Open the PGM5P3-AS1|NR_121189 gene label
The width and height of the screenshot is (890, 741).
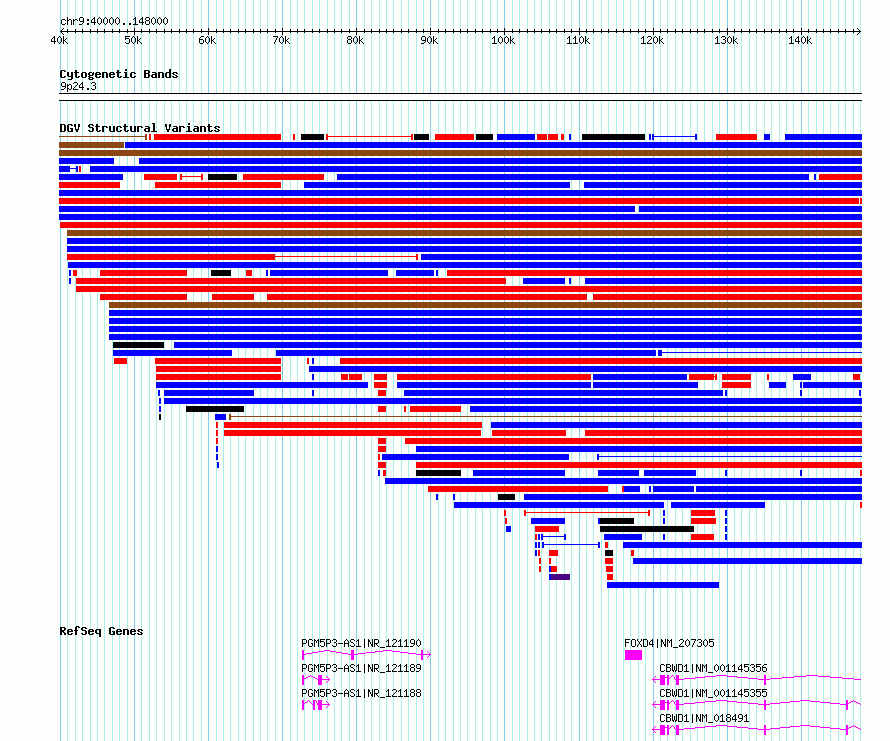[x=361, y=668]
